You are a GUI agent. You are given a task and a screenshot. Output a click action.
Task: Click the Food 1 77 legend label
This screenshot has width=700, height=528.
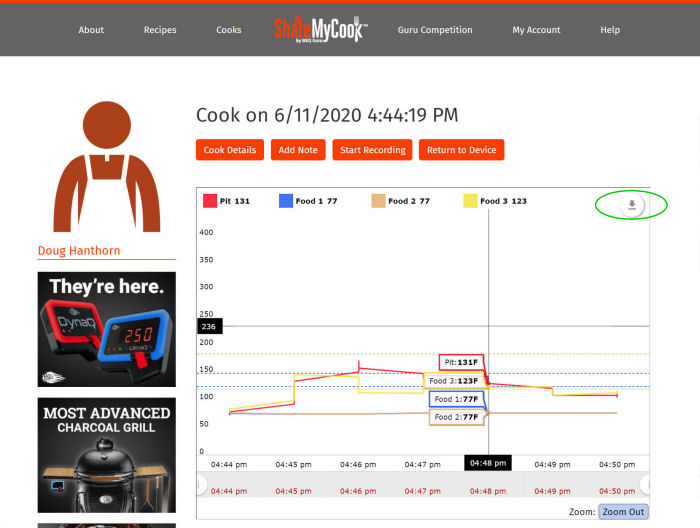click(x=317, y=201)
